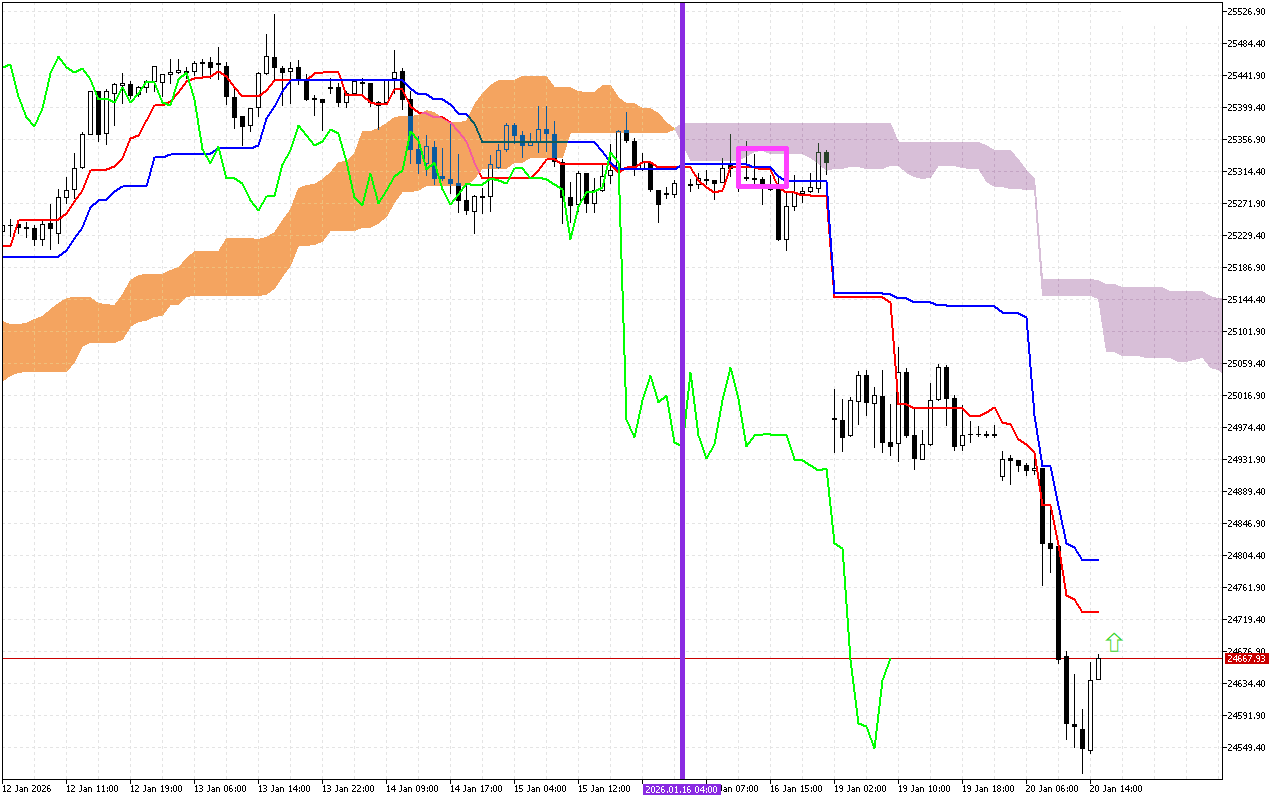
Task: Click the 24549.00 price axis label
Action: click(1246, 747)
